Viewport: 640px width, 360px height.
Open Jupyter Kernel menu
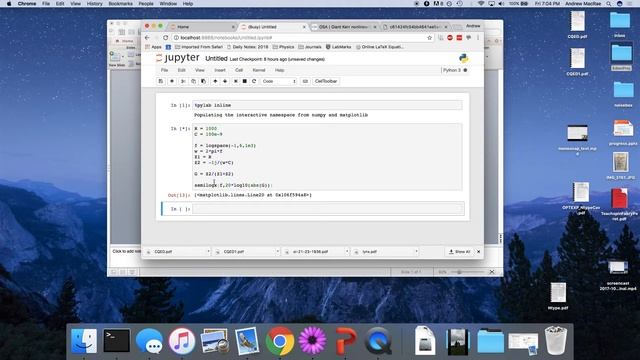pos(258,70)
